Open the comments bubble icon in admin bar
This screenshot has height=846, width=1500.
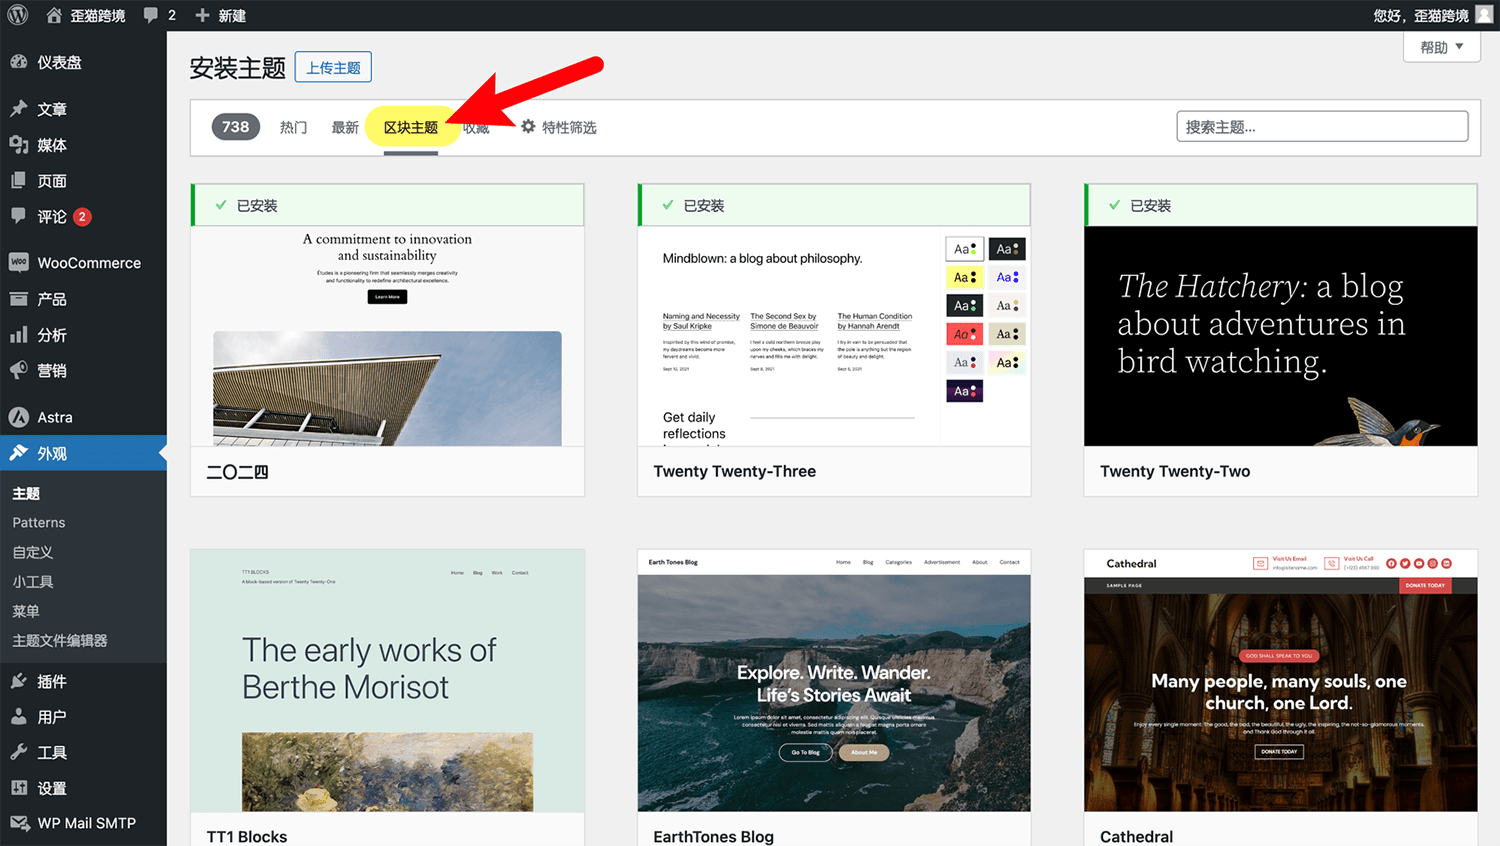tap(151, 15)
